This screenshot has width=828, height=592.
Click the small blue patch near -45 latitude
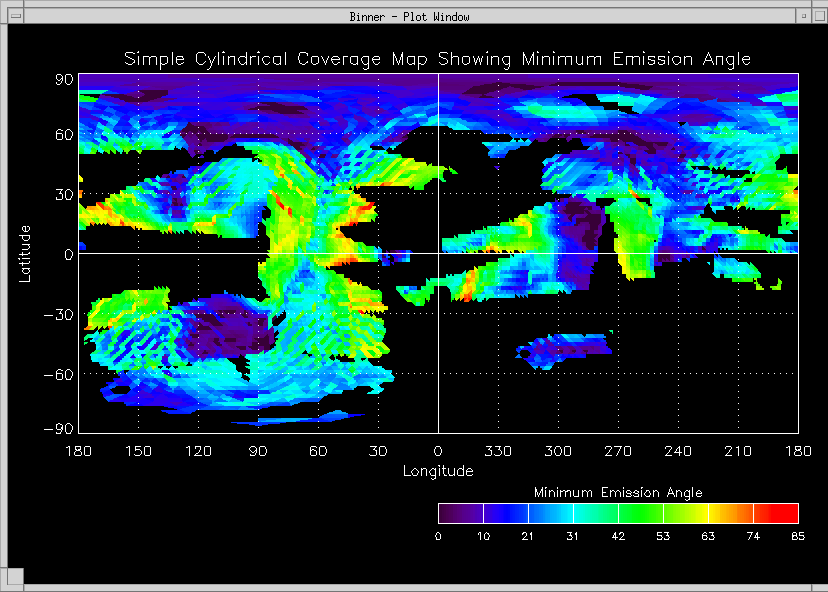563,346
